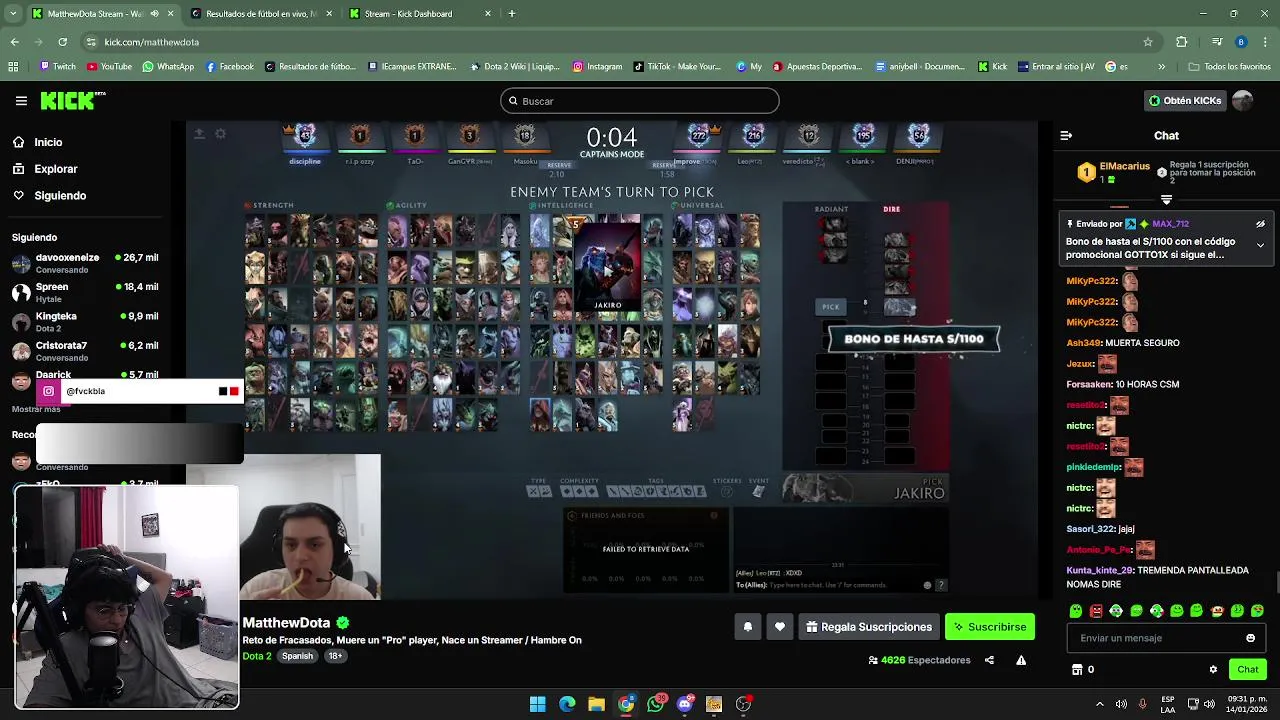Open Todos los favoritos folder
This screenshot has width=1280, height=720.
click(x=1229, y=67)
